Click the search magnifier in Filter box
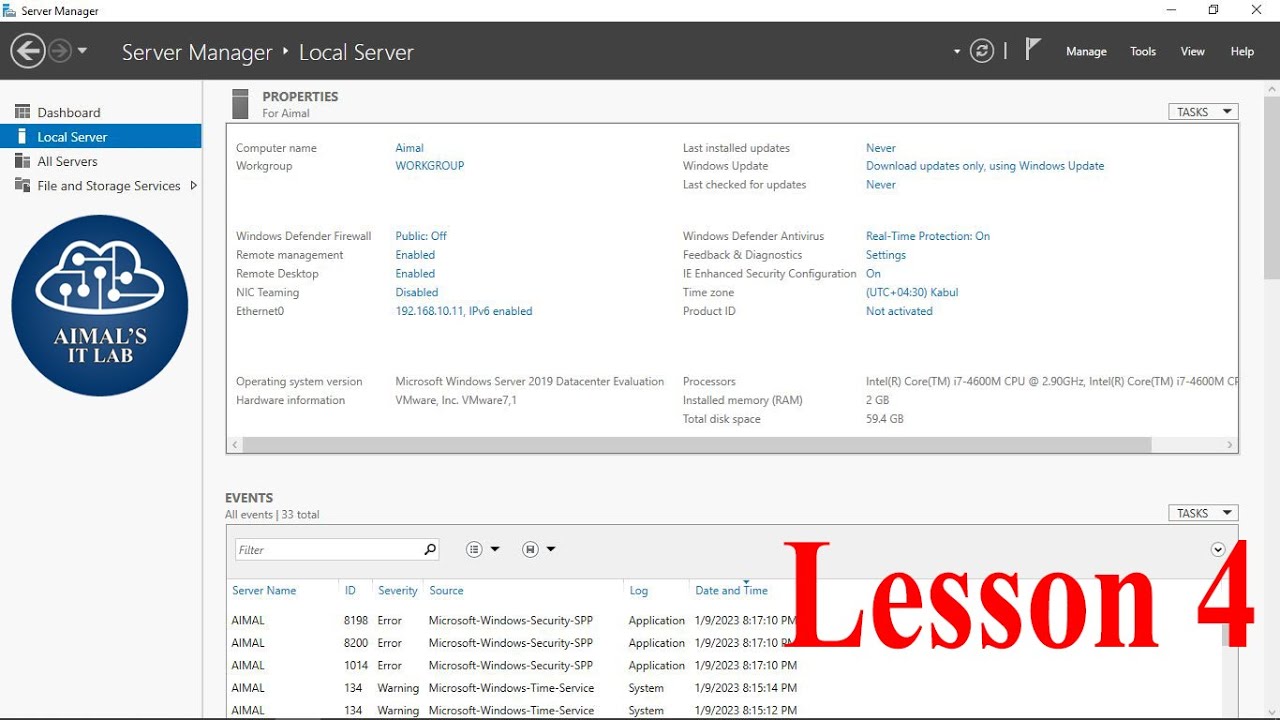The image size is (1280, 720). tap(430, 549)
